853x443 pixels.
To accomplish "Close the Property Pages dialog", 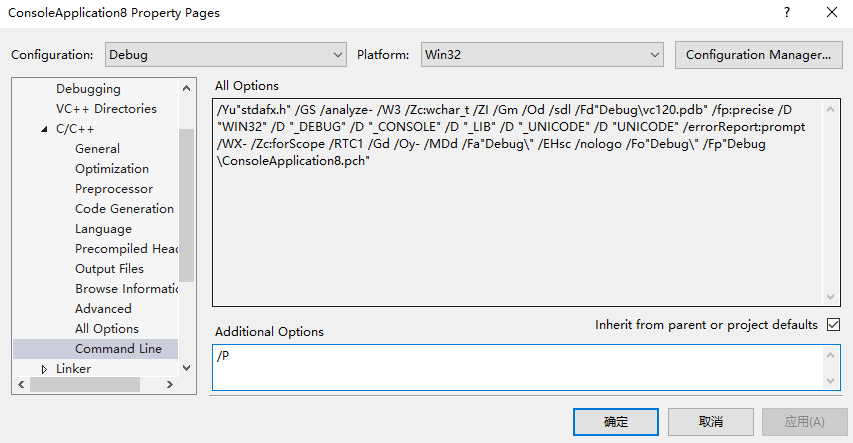I will point(832,13).
